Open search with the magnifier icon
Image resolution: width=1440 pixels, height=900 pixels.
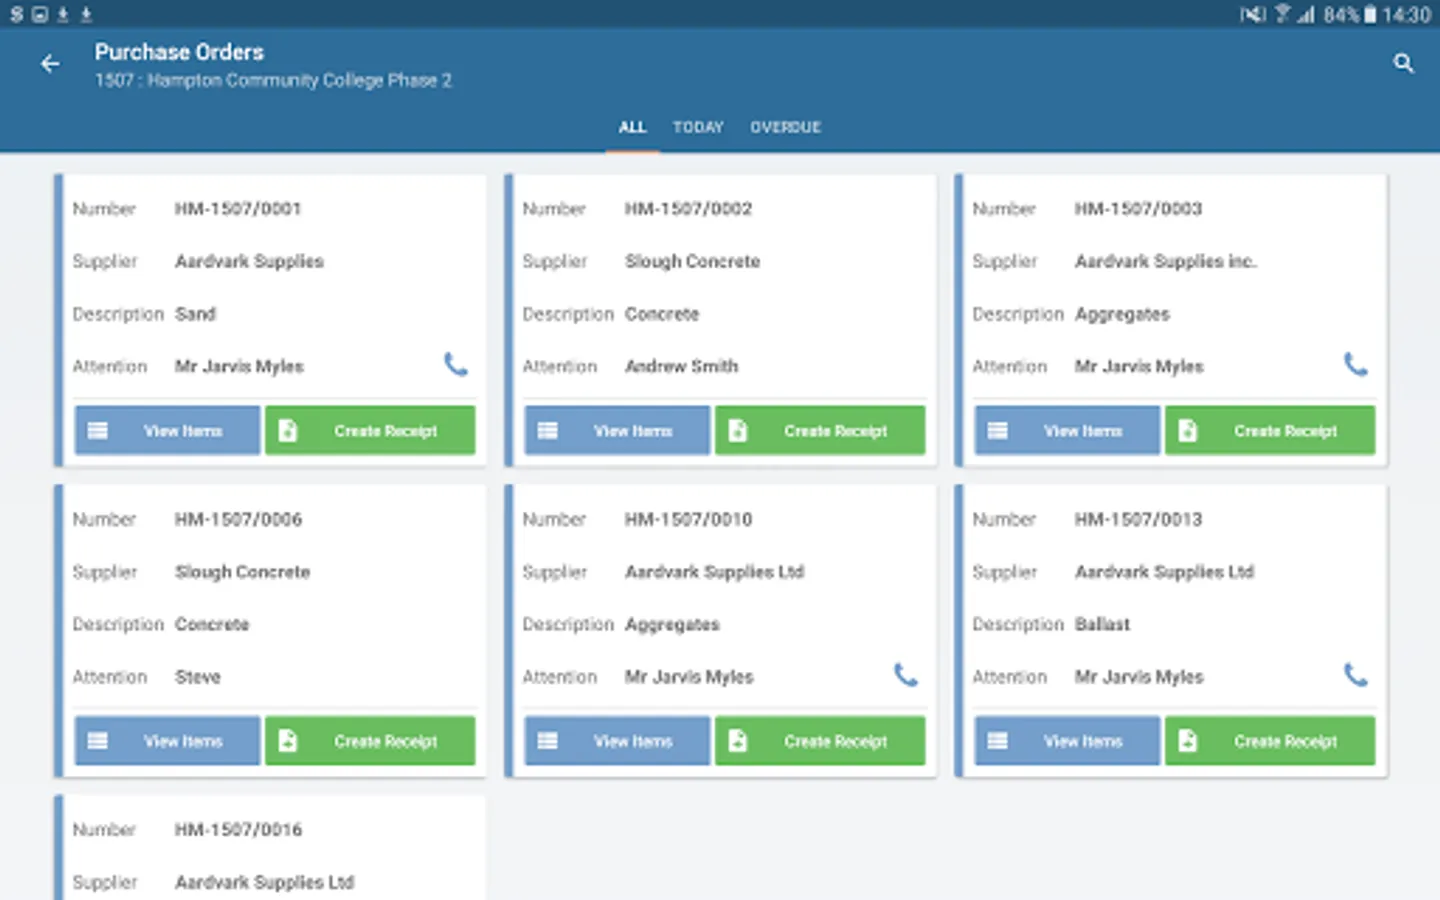[x=1403, y=64]
